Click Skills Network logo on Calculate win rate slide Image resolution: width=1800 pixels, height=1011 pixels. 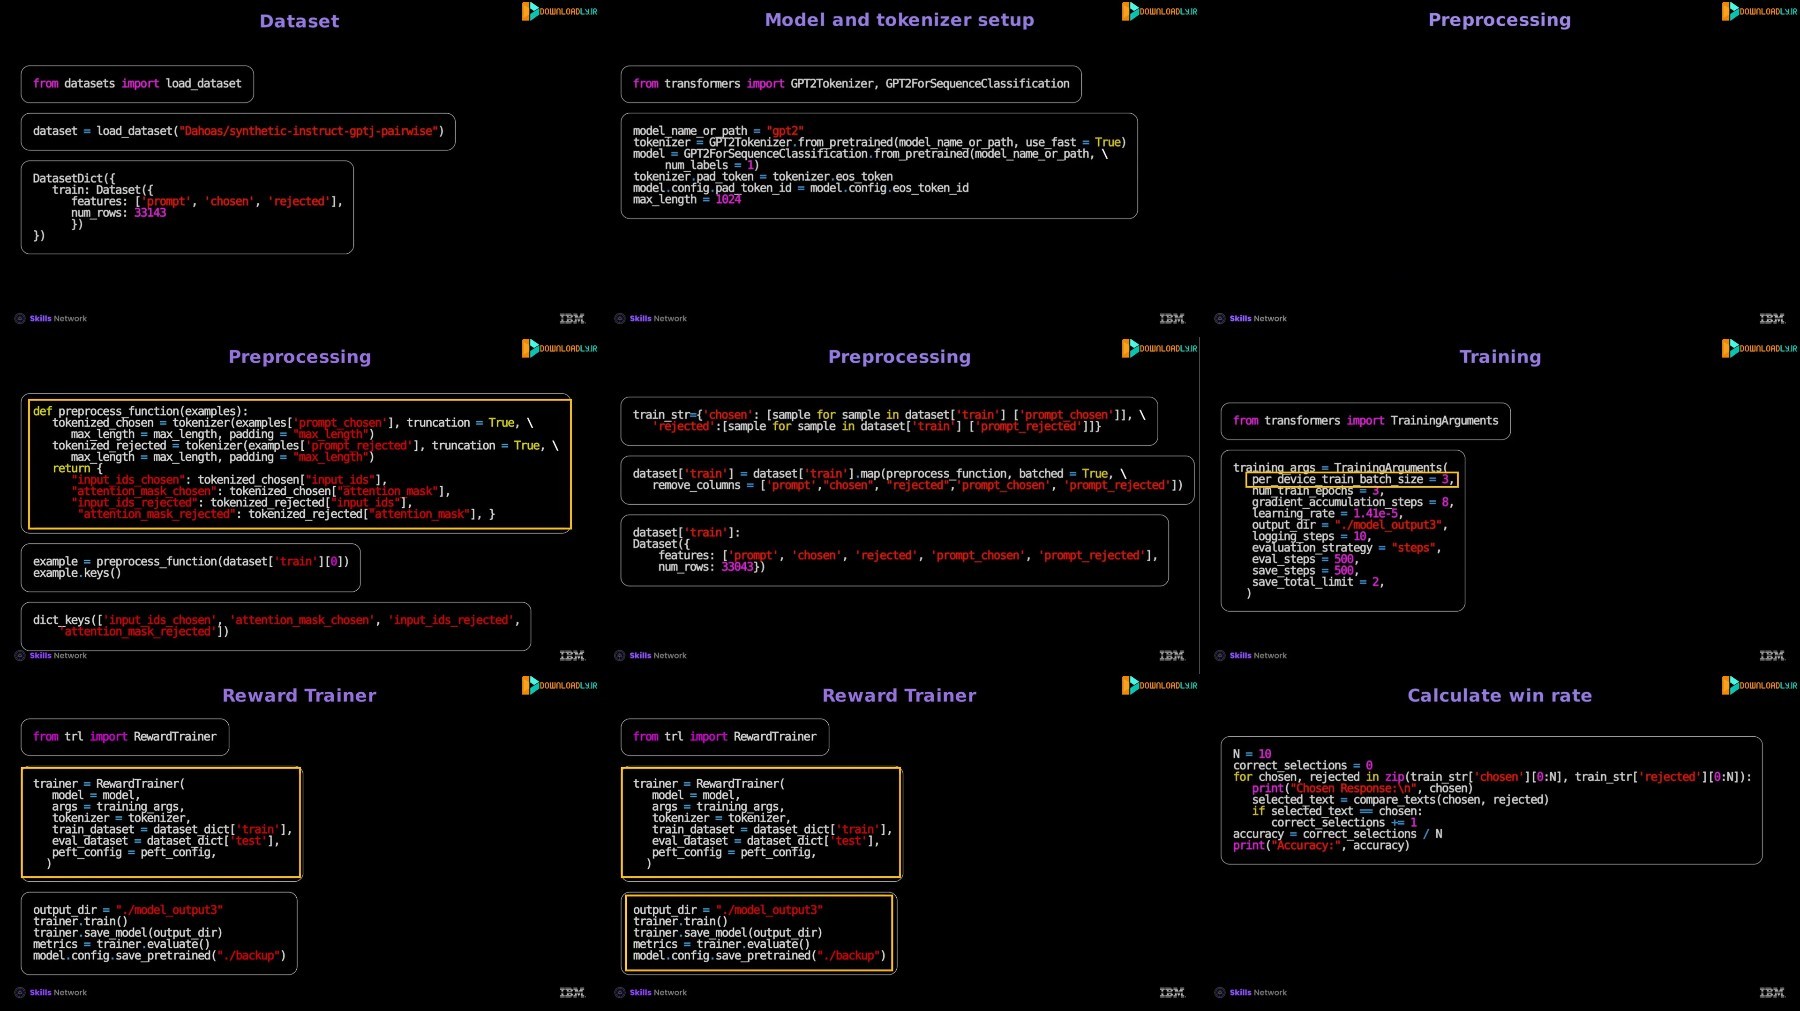(x=1251, y=993)
